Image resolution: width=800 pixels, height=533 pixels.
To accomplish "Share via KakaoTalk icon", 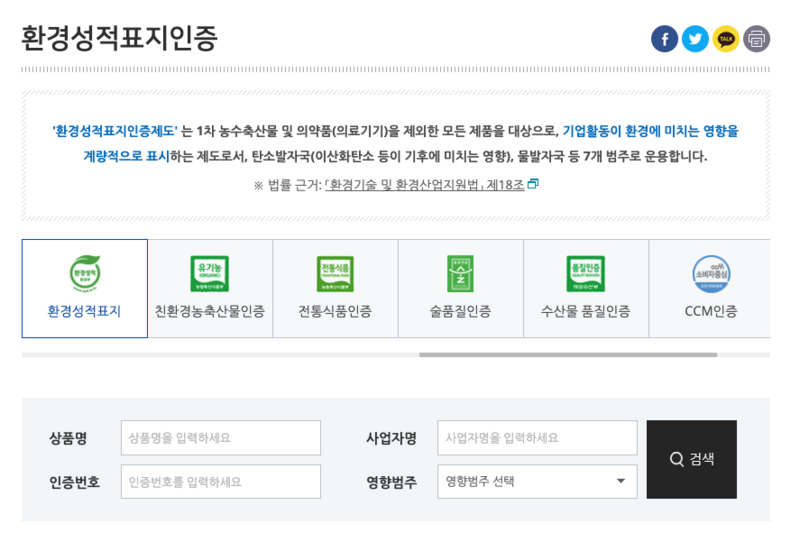I will (x=726, y=39).
